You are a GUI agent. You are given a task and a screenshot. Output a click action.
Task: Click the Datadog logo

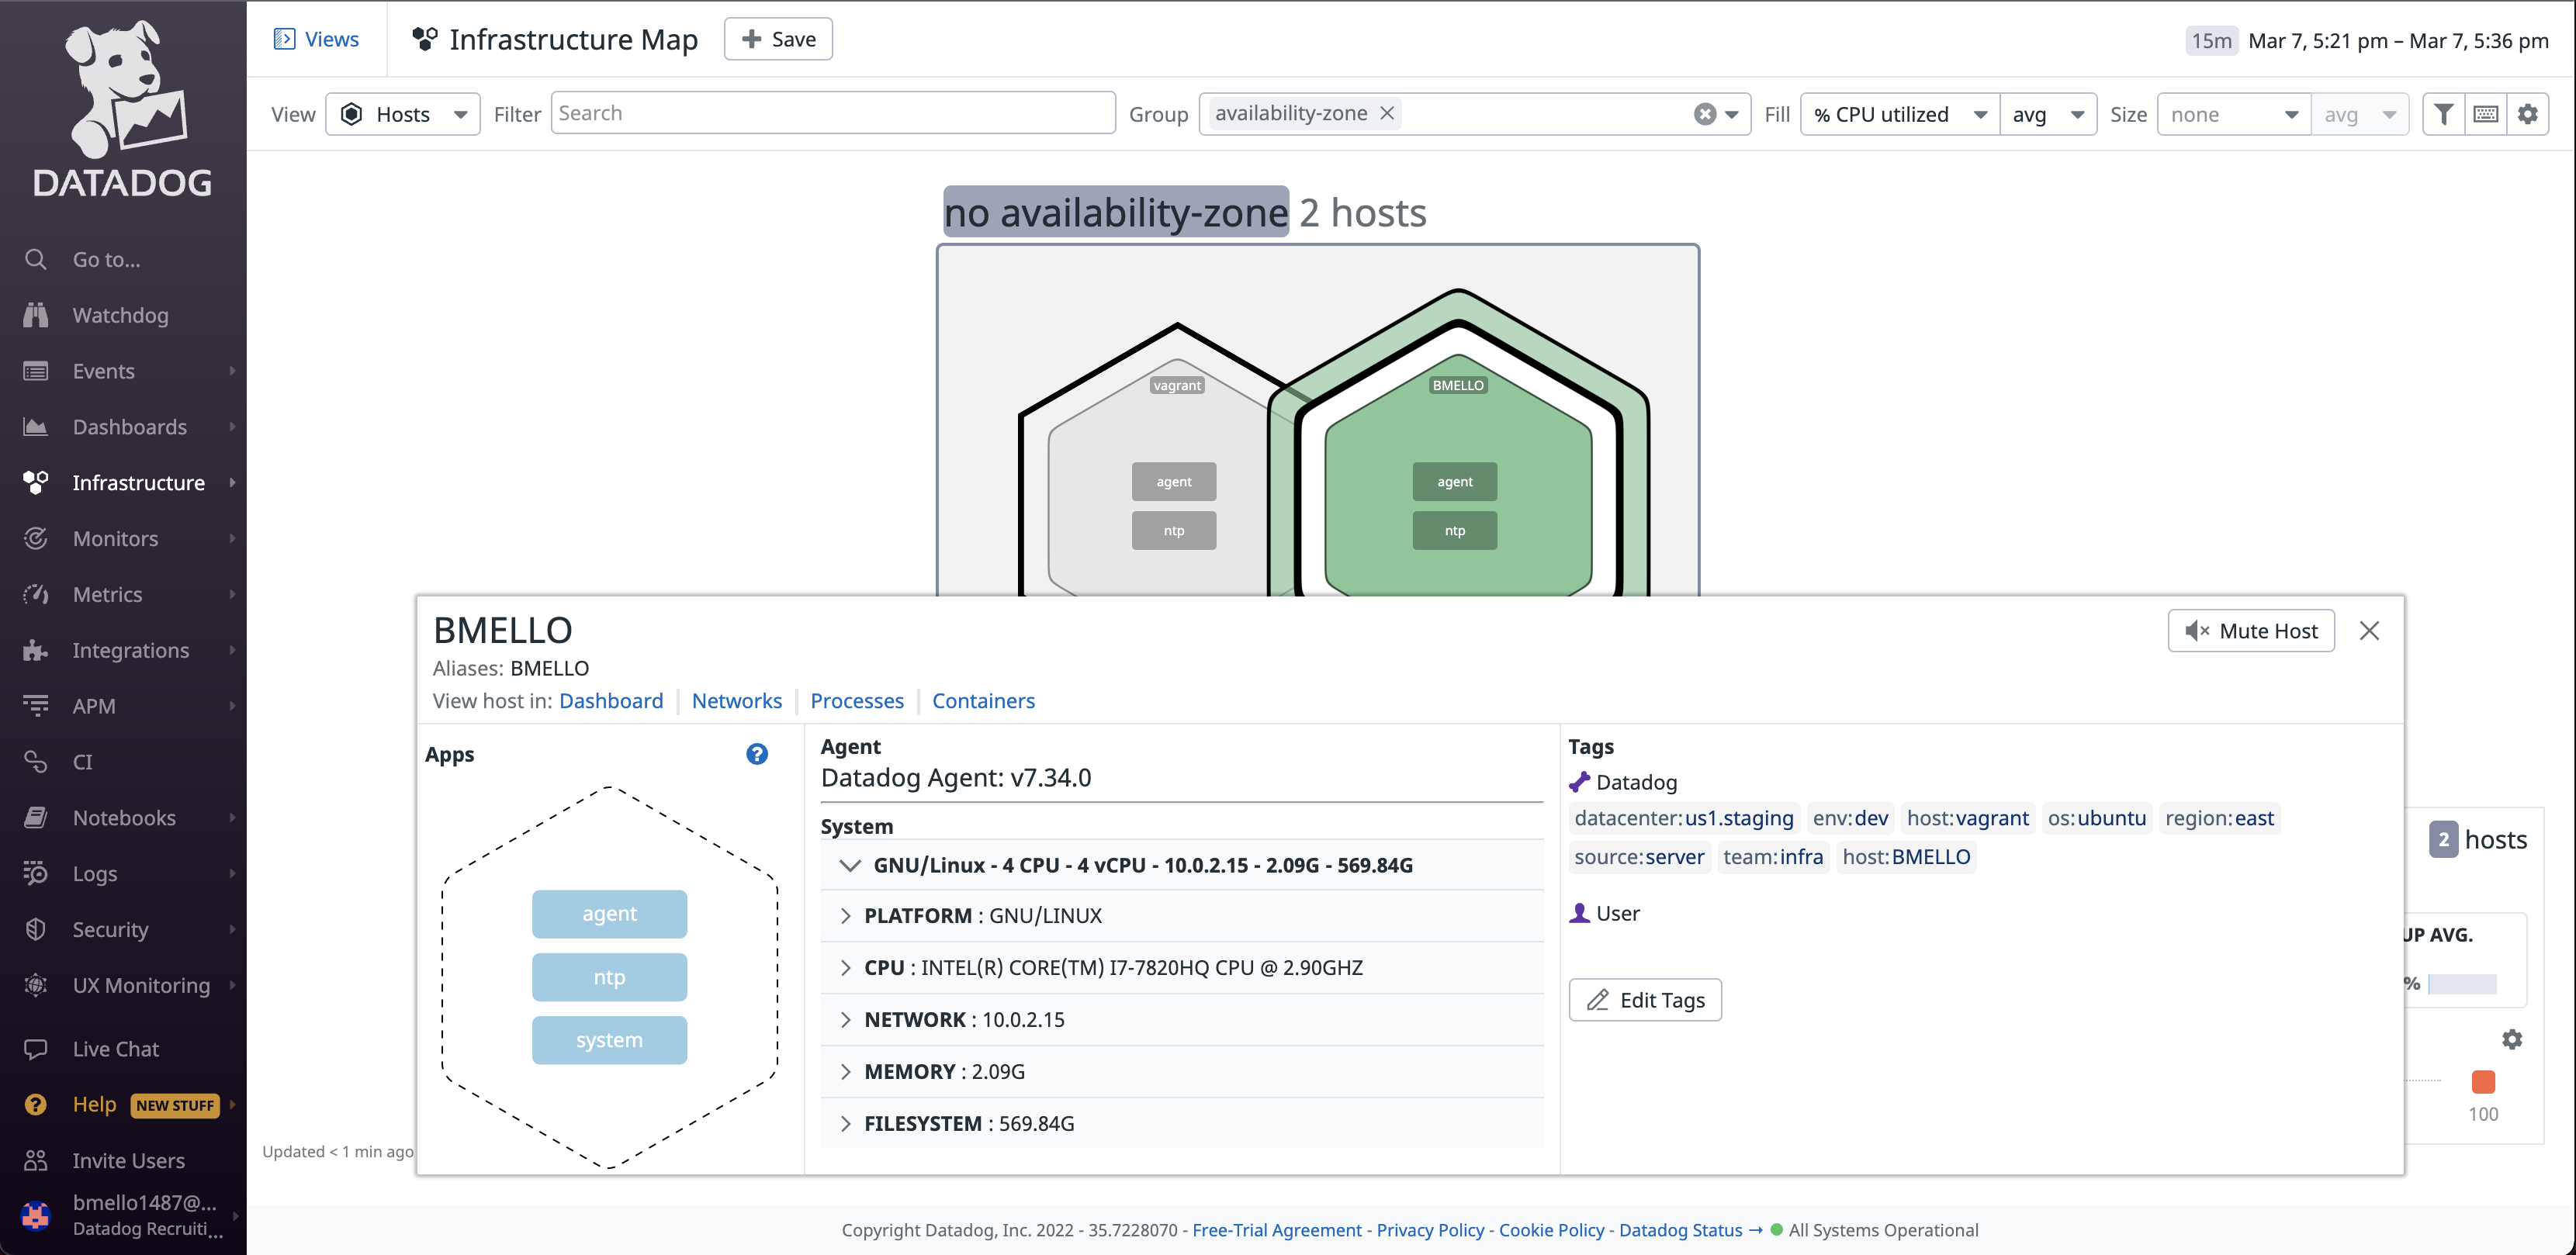click(123, 108)
